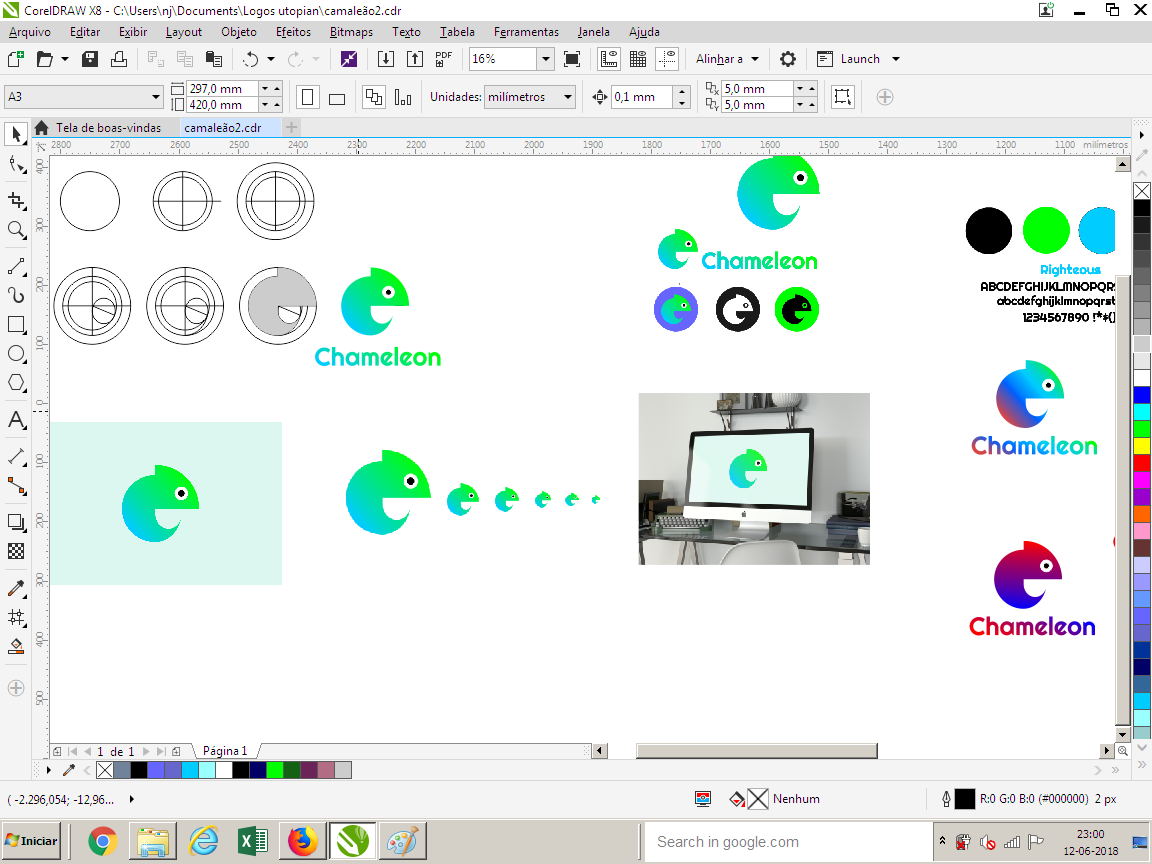Select the Color Eyedropper tool
1152x864 pixels.
point(16,588)
